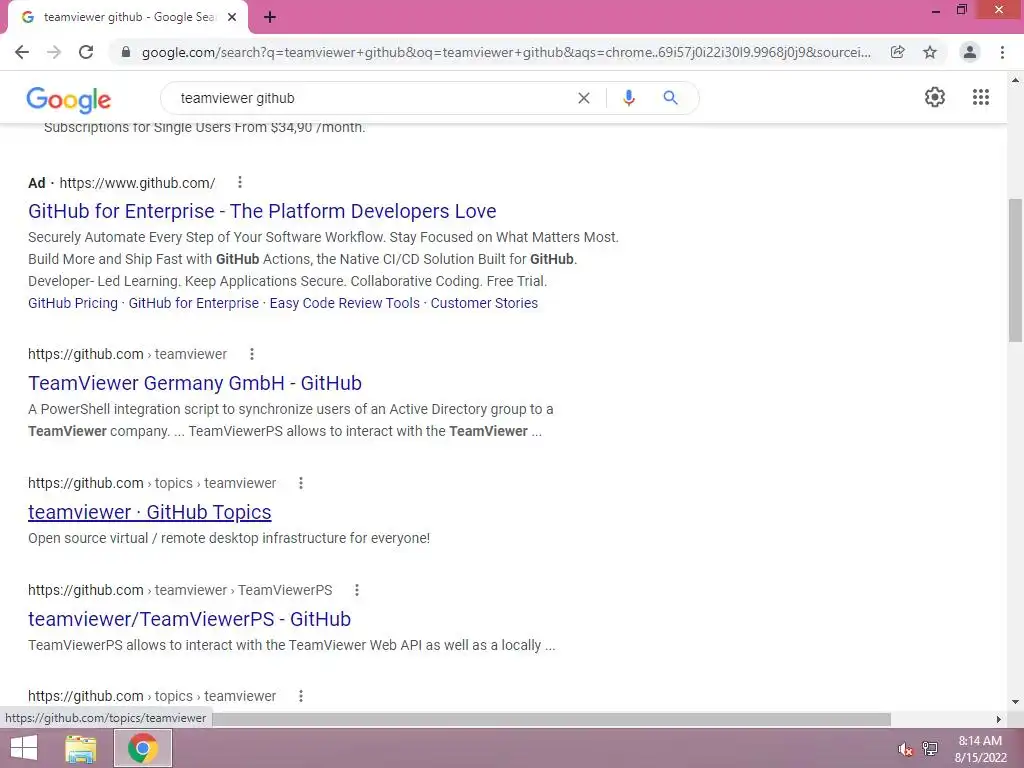
Task: Go to Google homepage via logo
Action: click(x=69, y=100)
